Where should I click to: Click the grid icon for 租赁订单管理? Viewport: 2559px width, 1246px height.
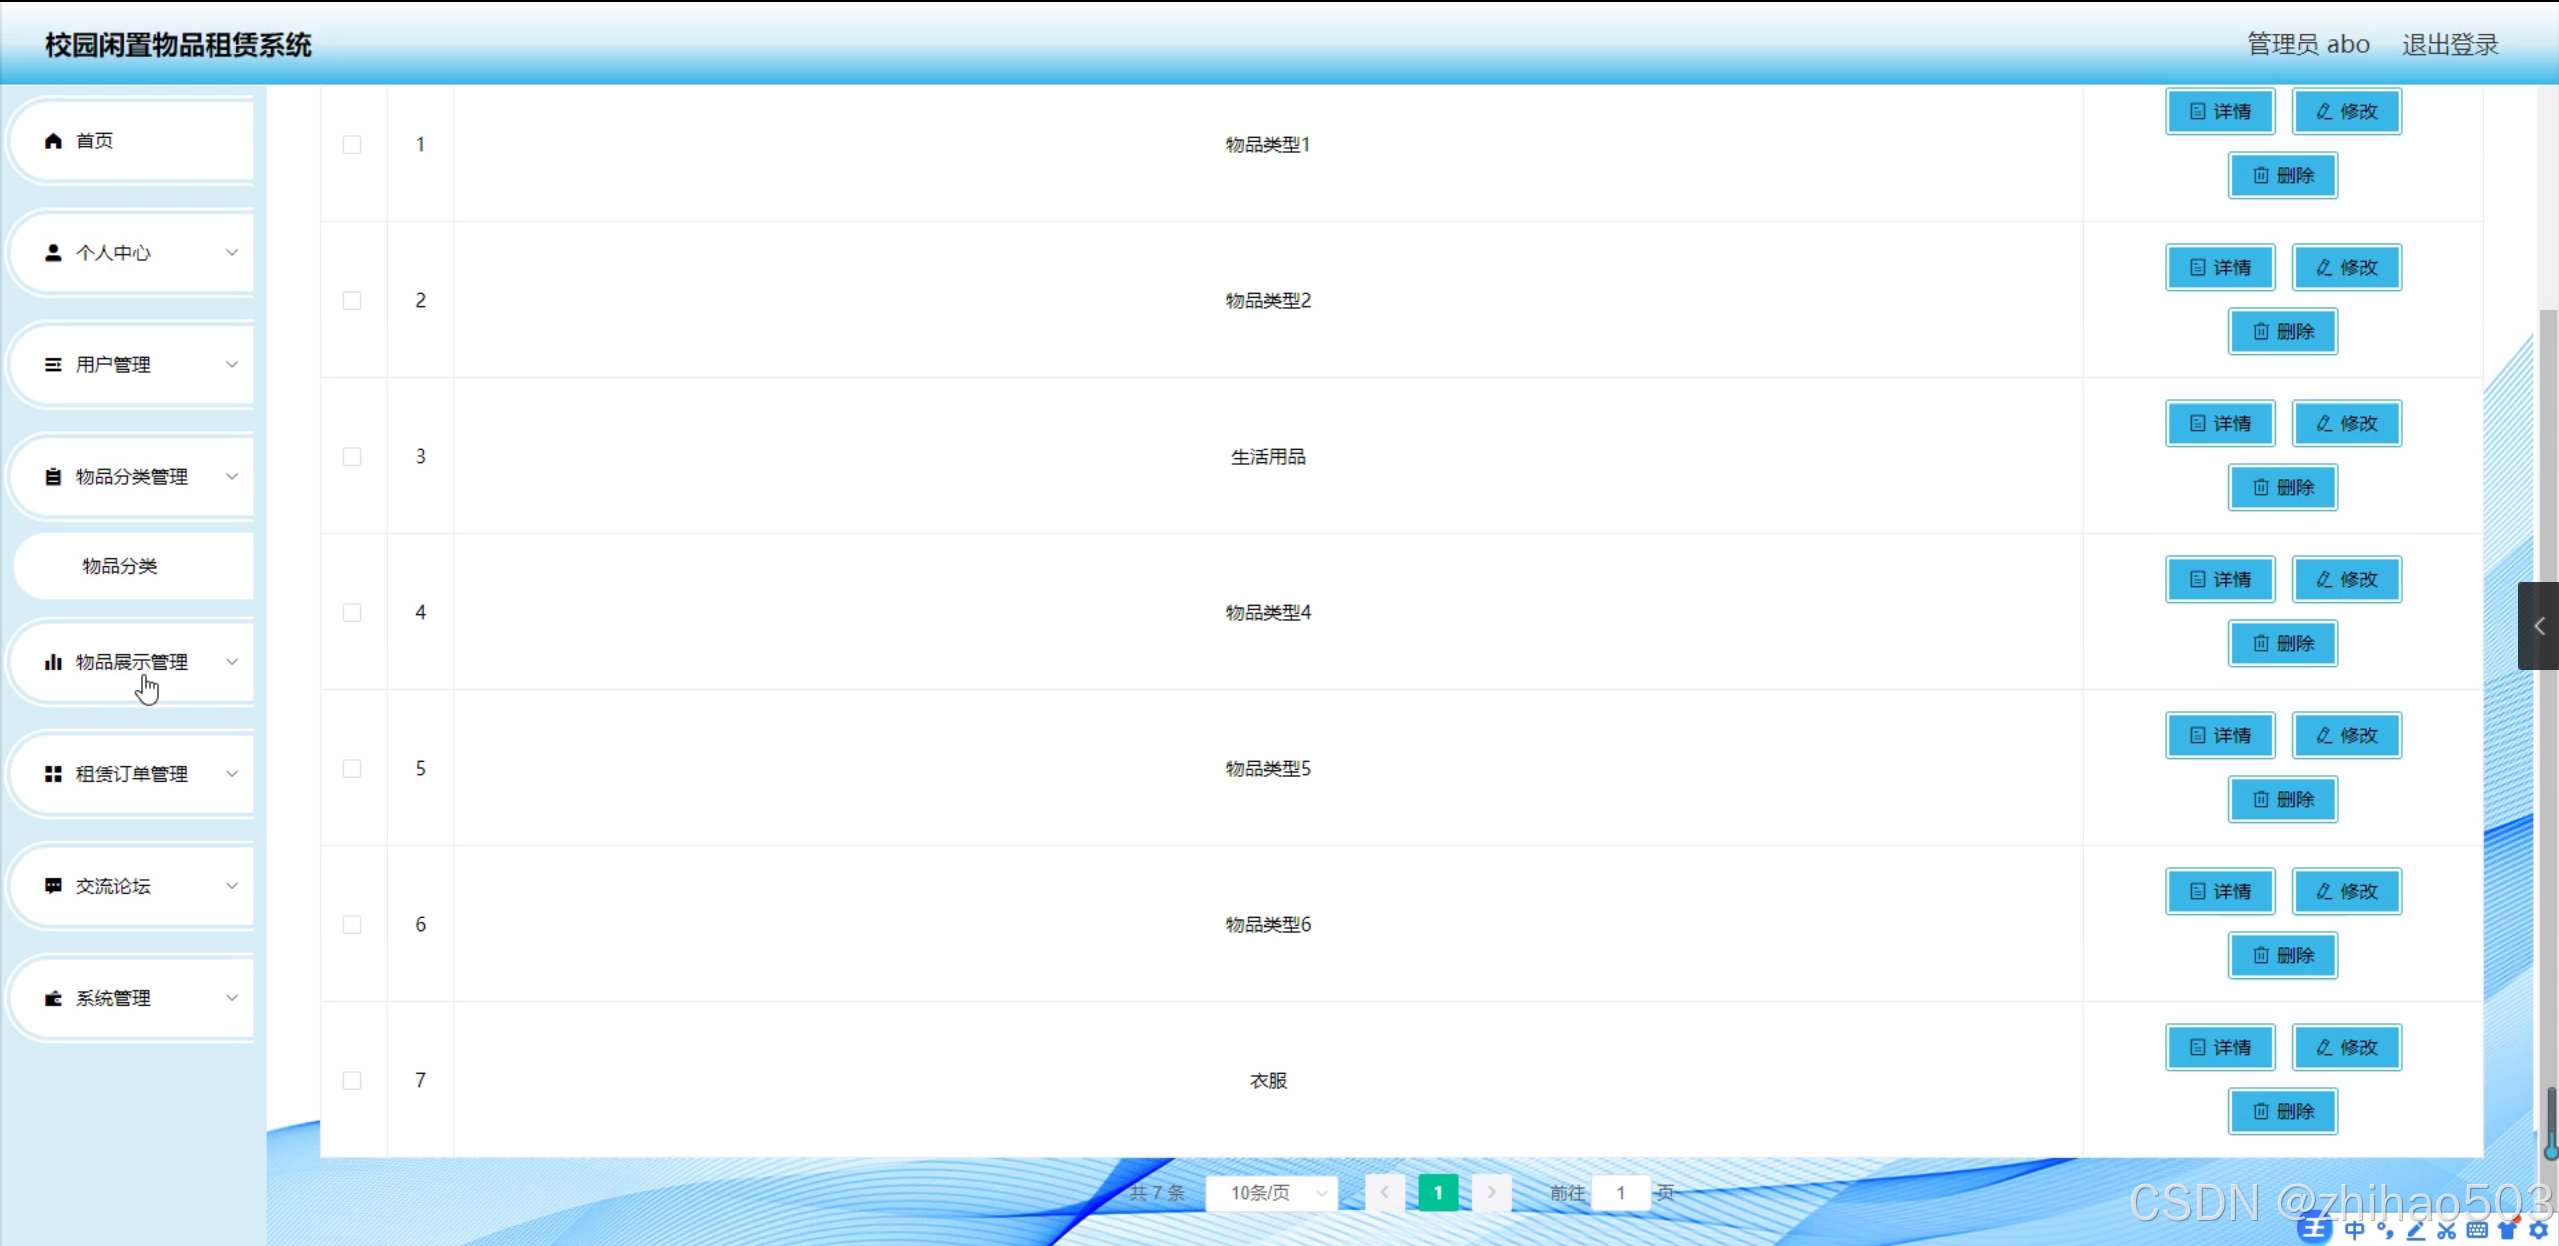pyautogui.click(x=53, y=774)
